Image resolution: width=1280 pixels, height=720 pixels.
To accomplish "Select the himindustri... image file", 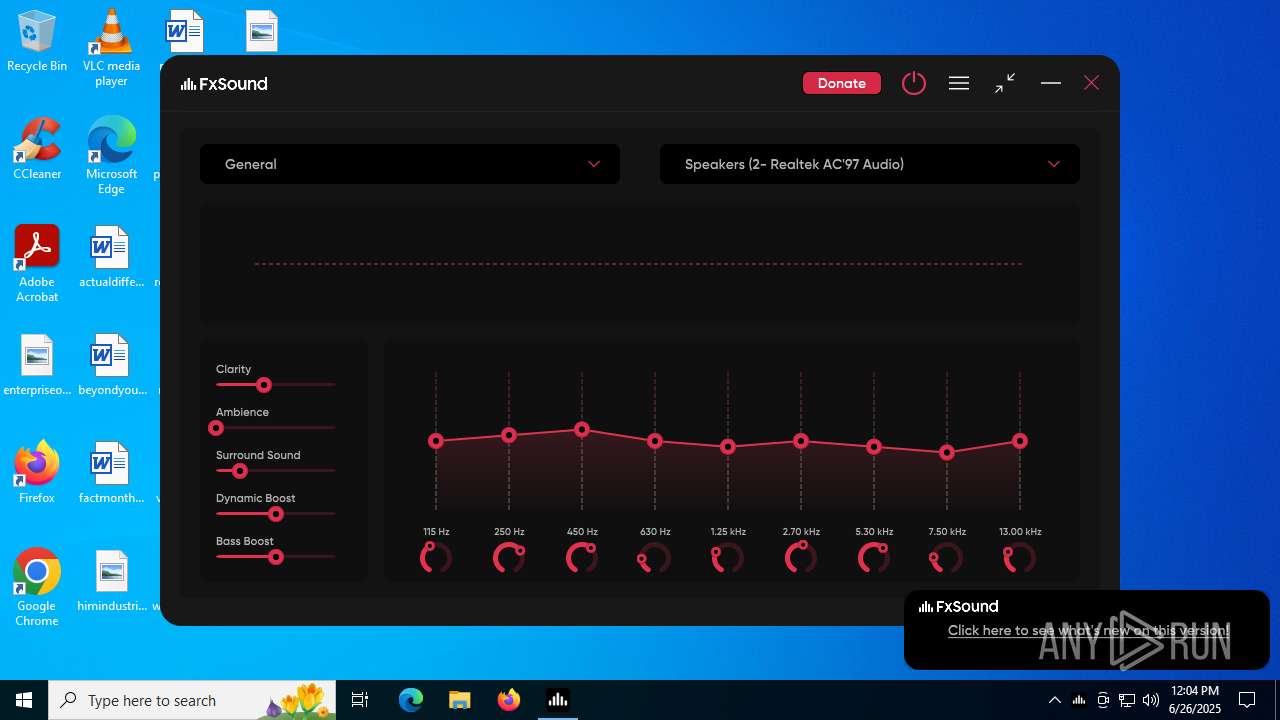I will (x=111, y=581).
